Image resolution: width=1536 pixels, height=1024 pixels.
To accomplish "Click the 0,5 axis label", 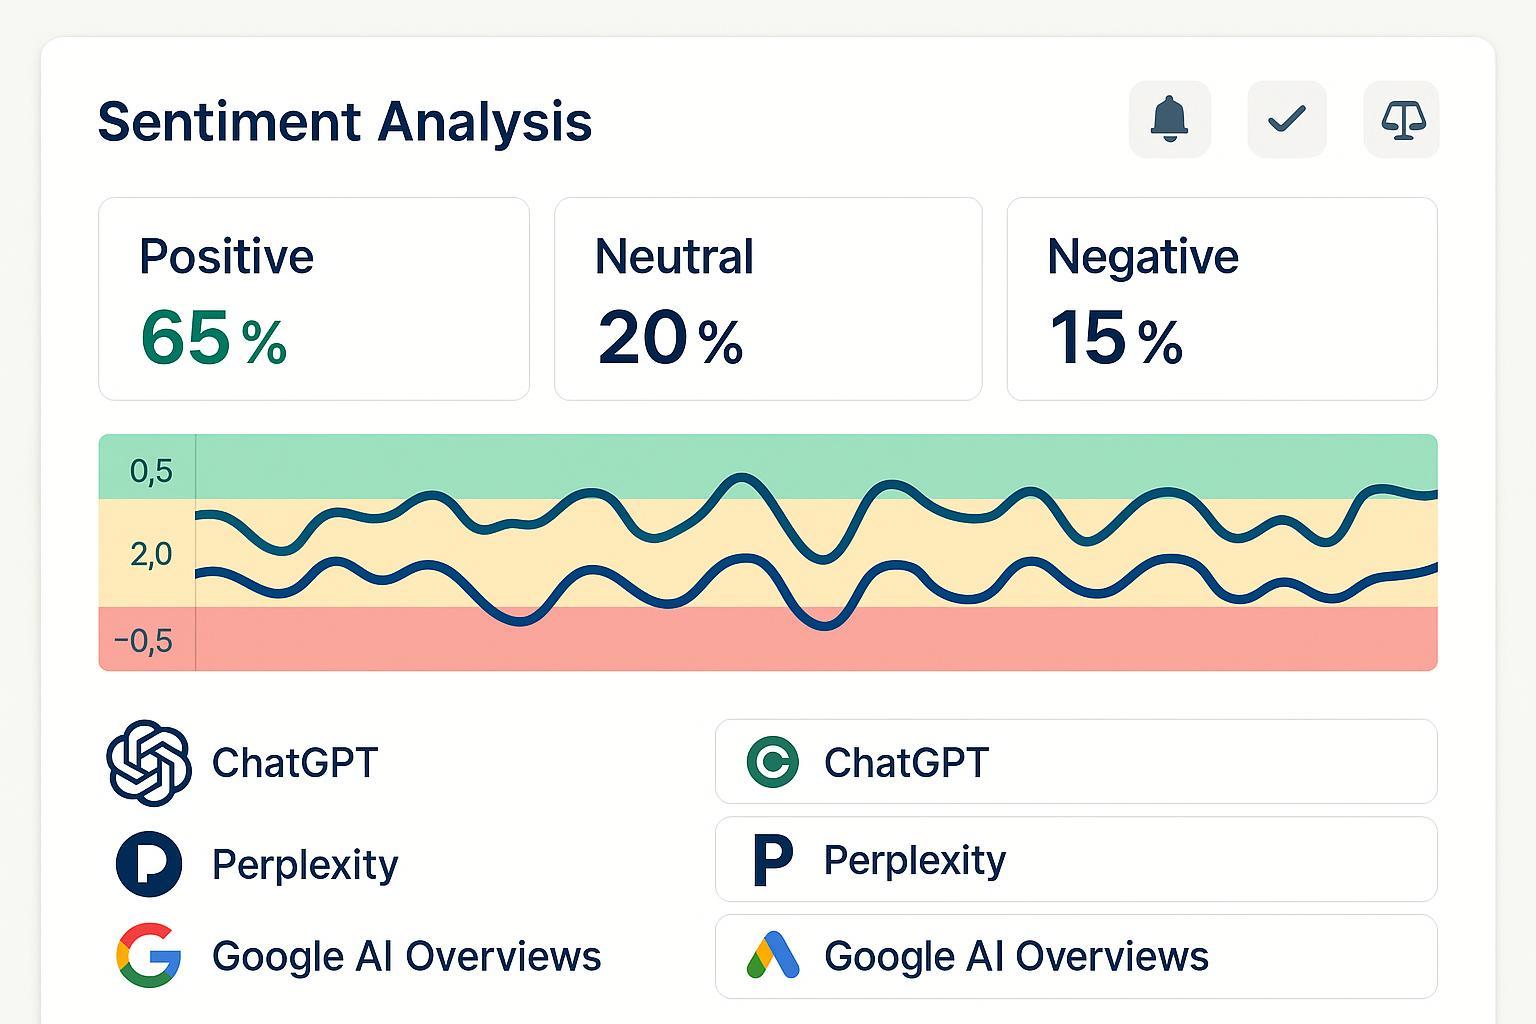I will (151, 471).
